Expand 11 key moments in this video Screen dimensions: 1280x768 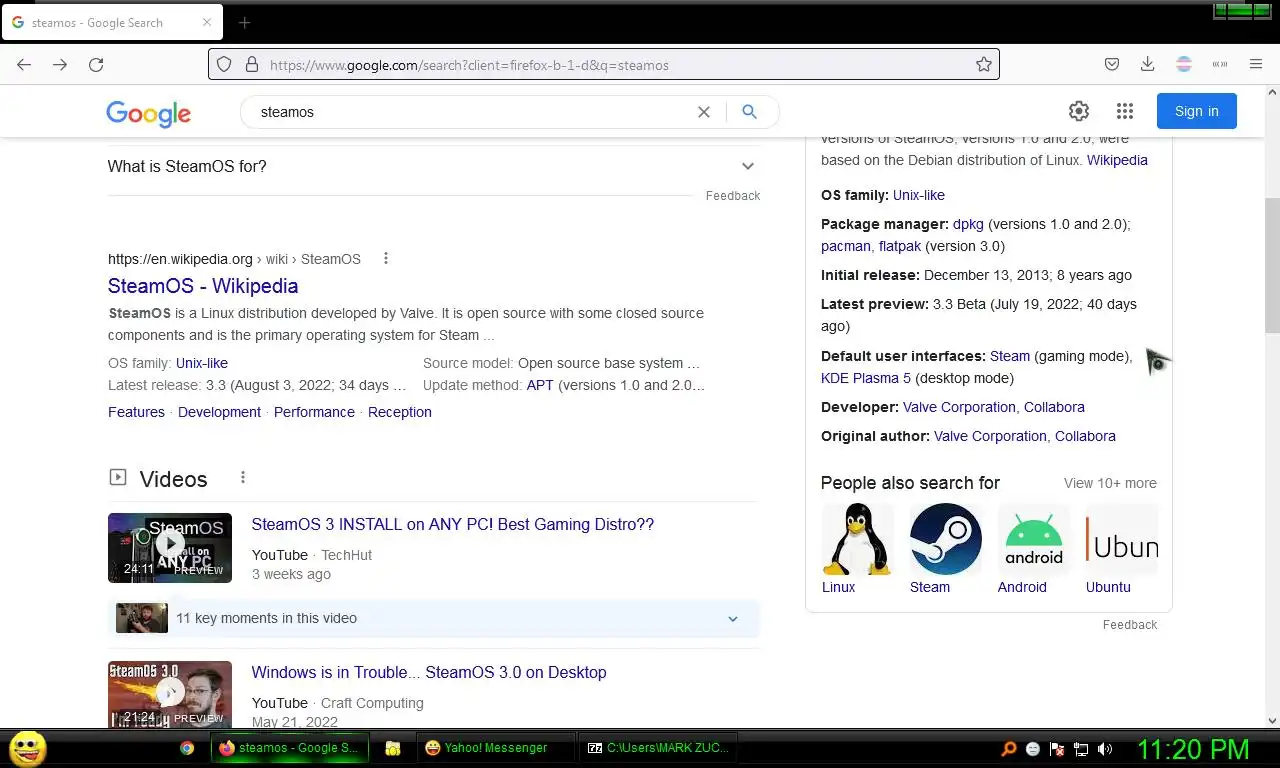point(434,618)
